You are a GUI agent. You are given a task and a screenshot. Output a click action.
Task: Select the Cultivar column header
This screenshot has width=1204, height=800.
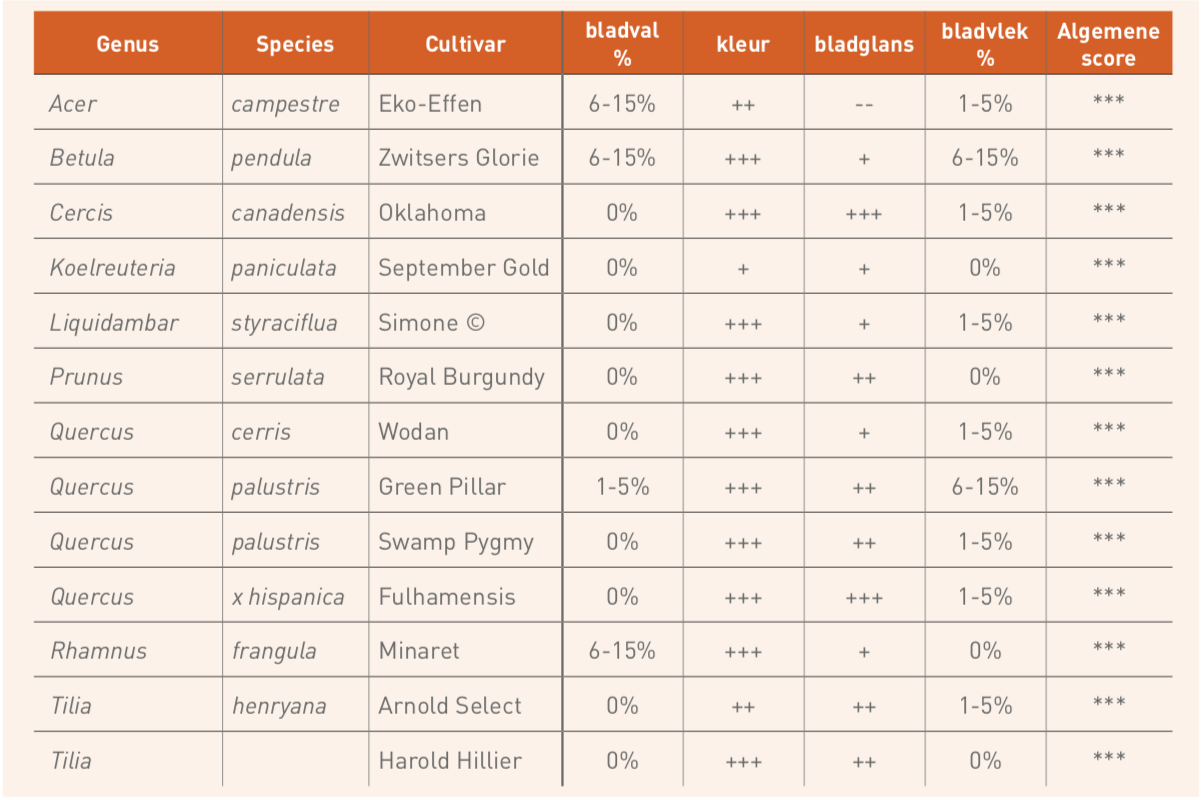pyautogui.click(x=465, y=44)
